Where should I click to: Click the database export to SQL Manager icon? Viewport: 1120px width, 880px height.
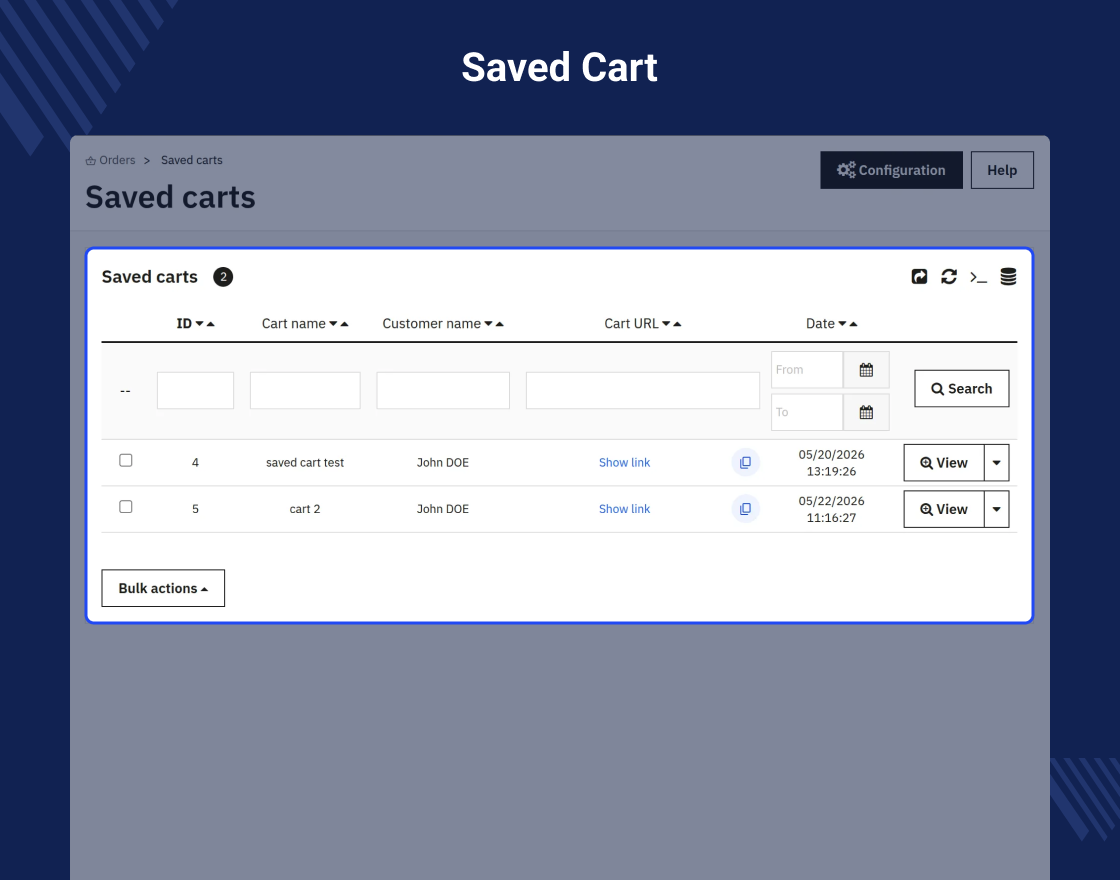(x=1008, y=276)
